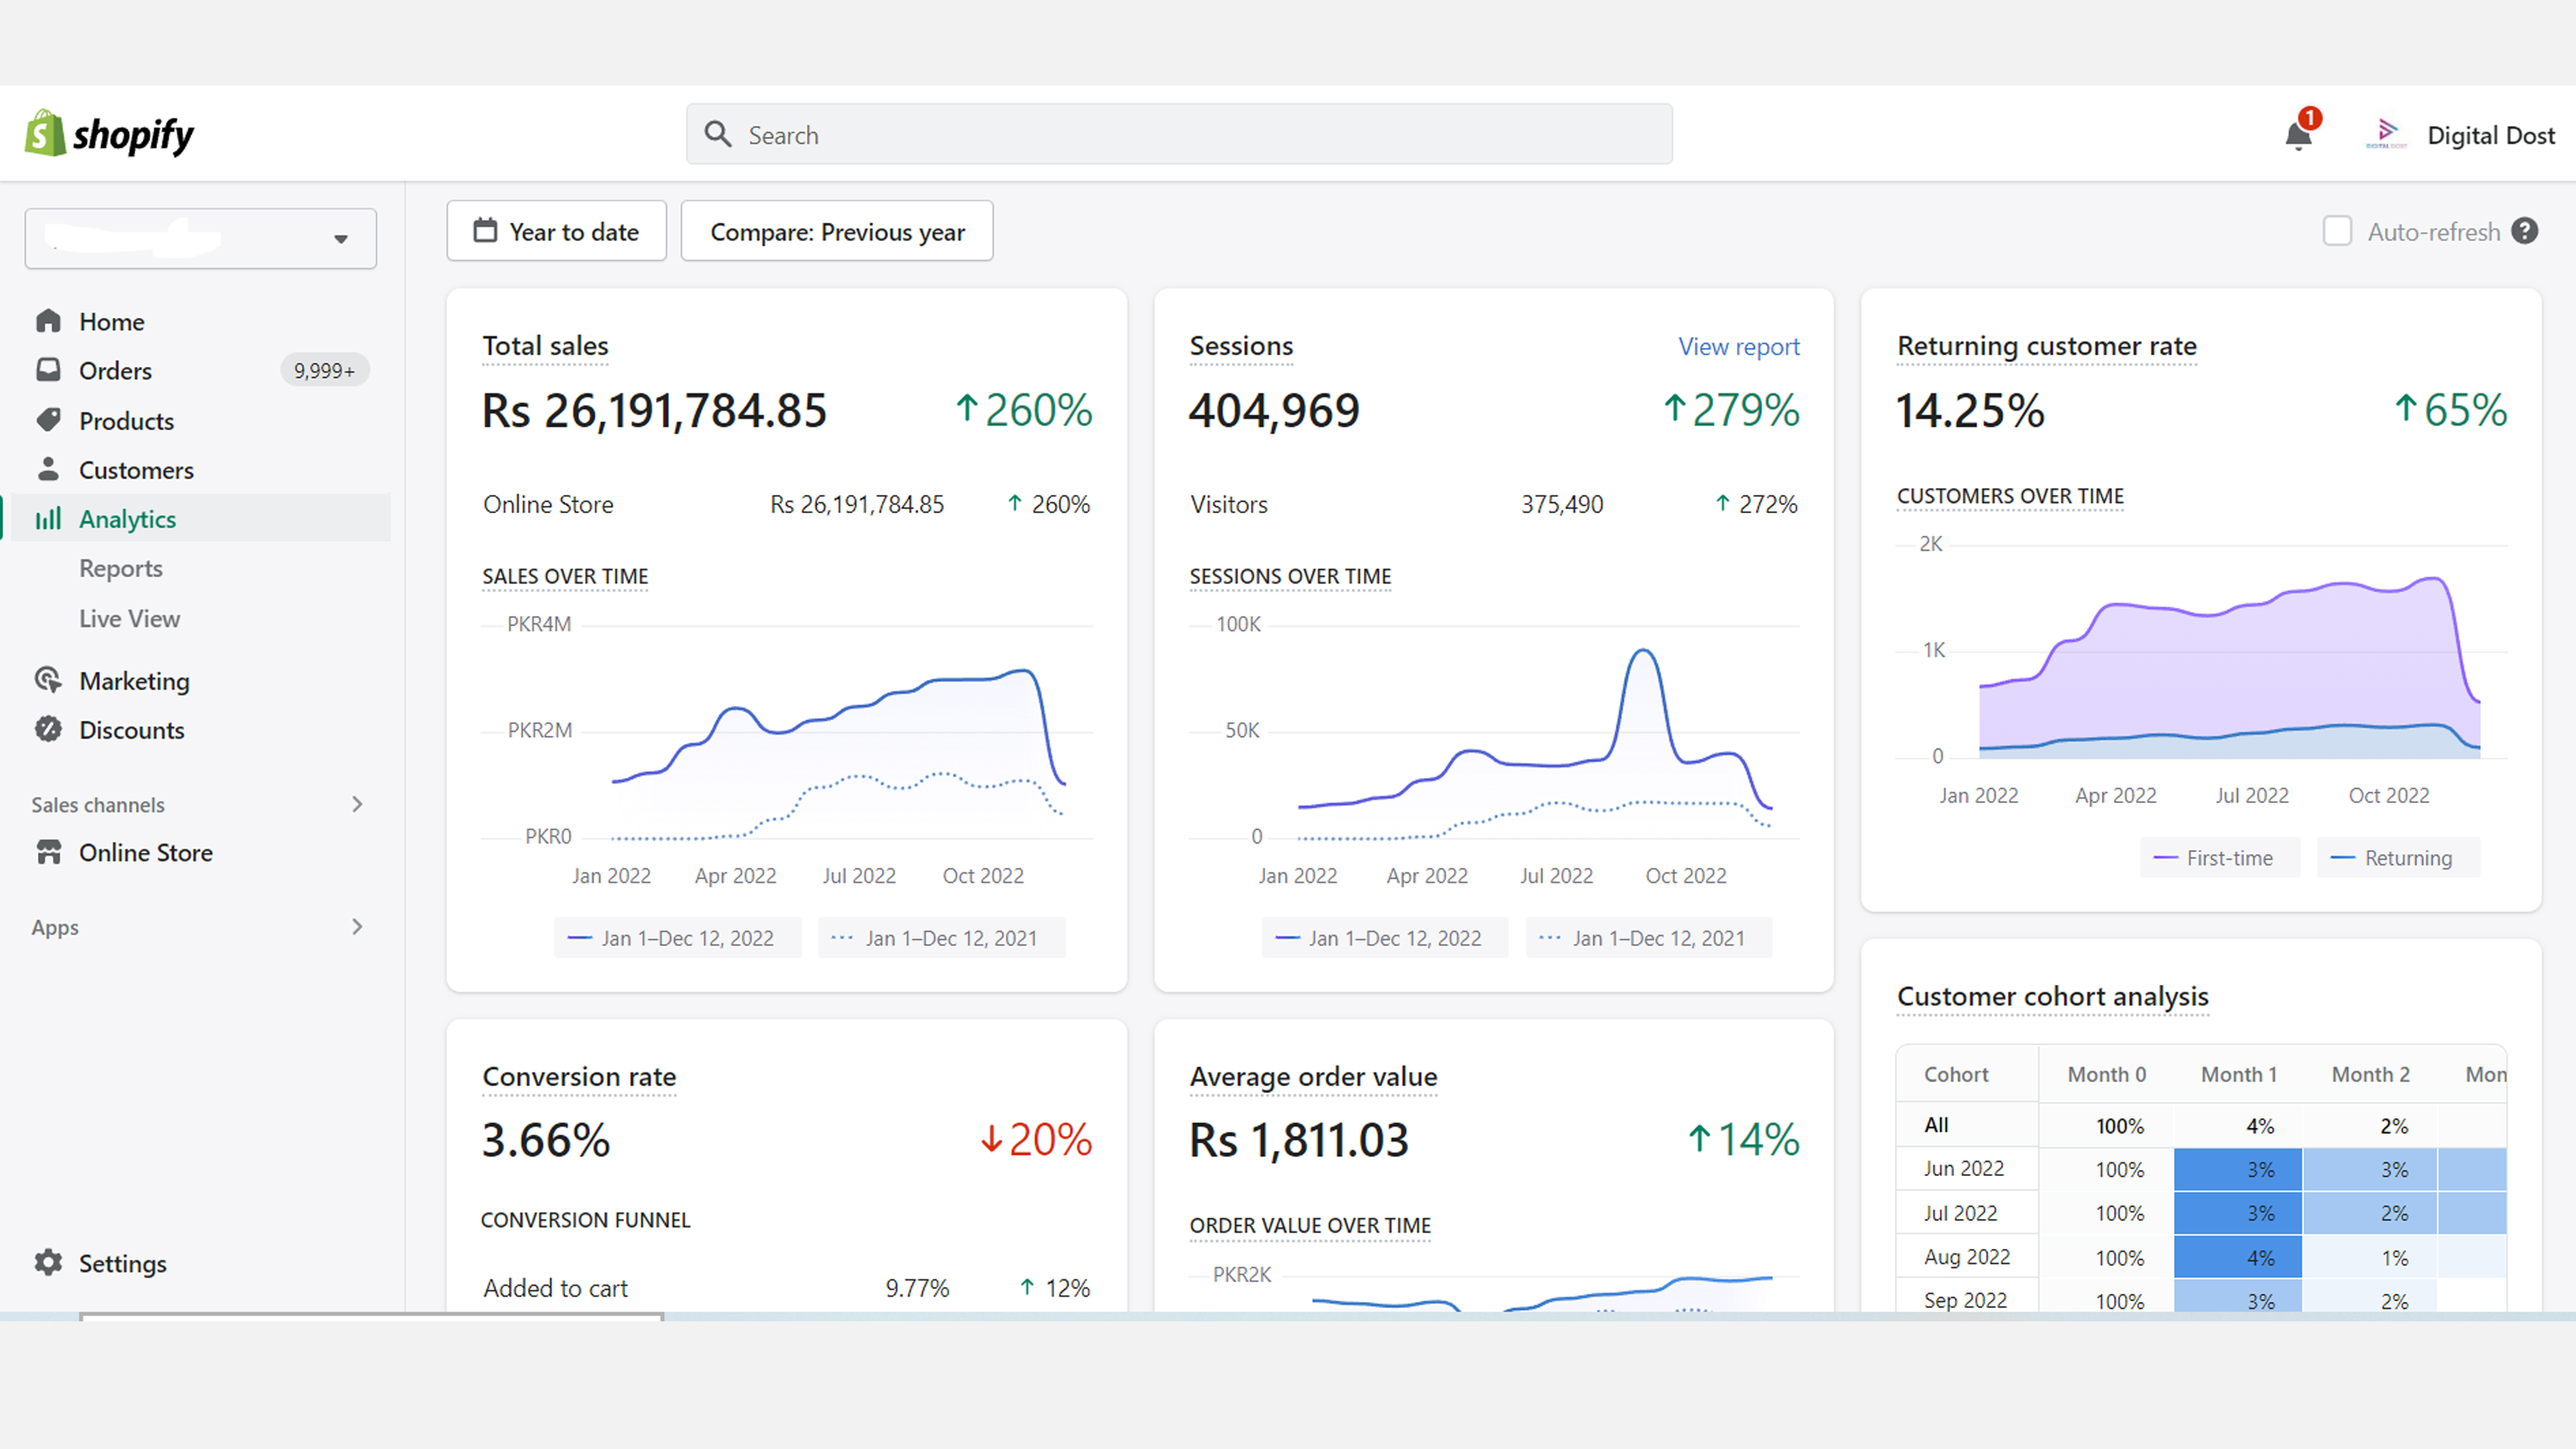Click the Year to date button

pyautogui.click(x=556, y=231)
